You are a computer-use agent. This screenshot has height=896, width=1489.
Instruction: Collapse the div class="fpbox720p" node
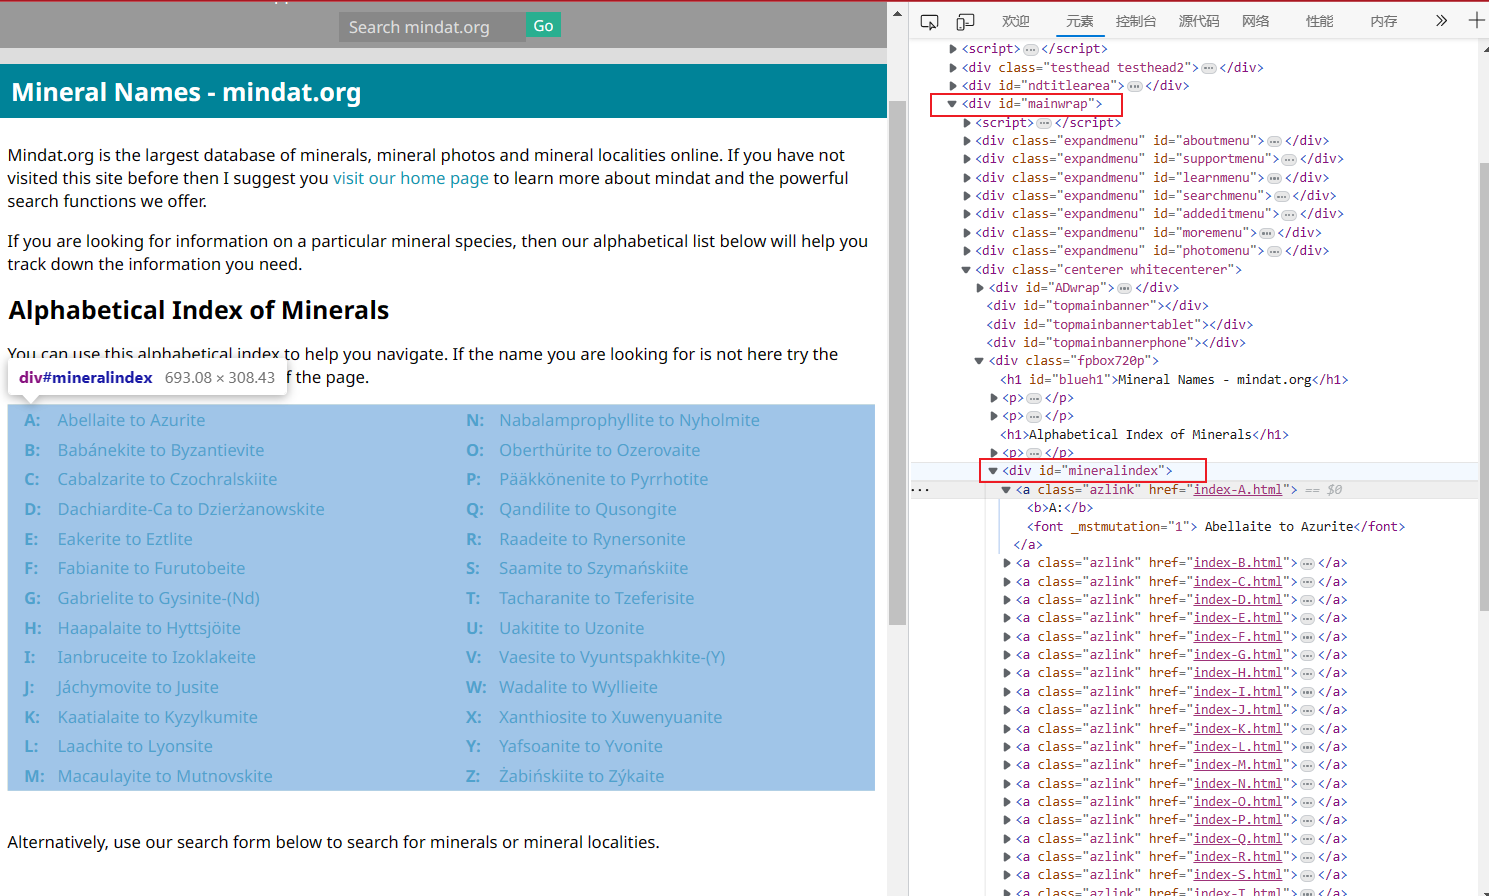[x=979, y=361]
